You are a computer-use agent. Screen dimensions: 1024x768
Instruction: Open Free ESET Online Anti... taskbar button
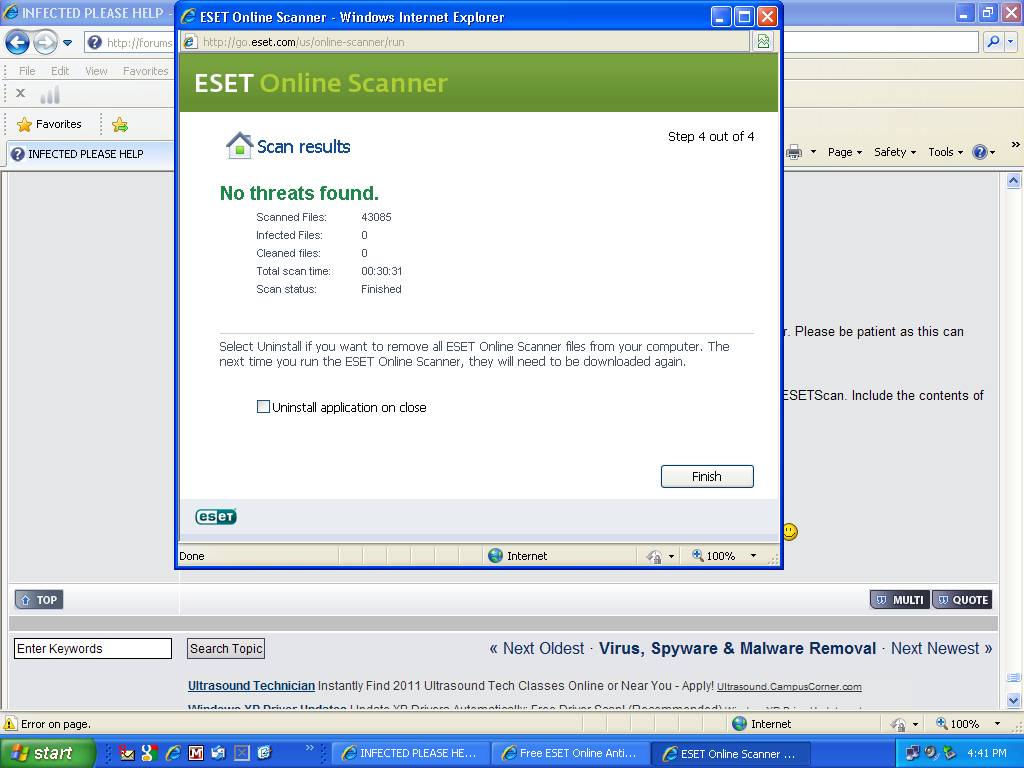point(570,753)
